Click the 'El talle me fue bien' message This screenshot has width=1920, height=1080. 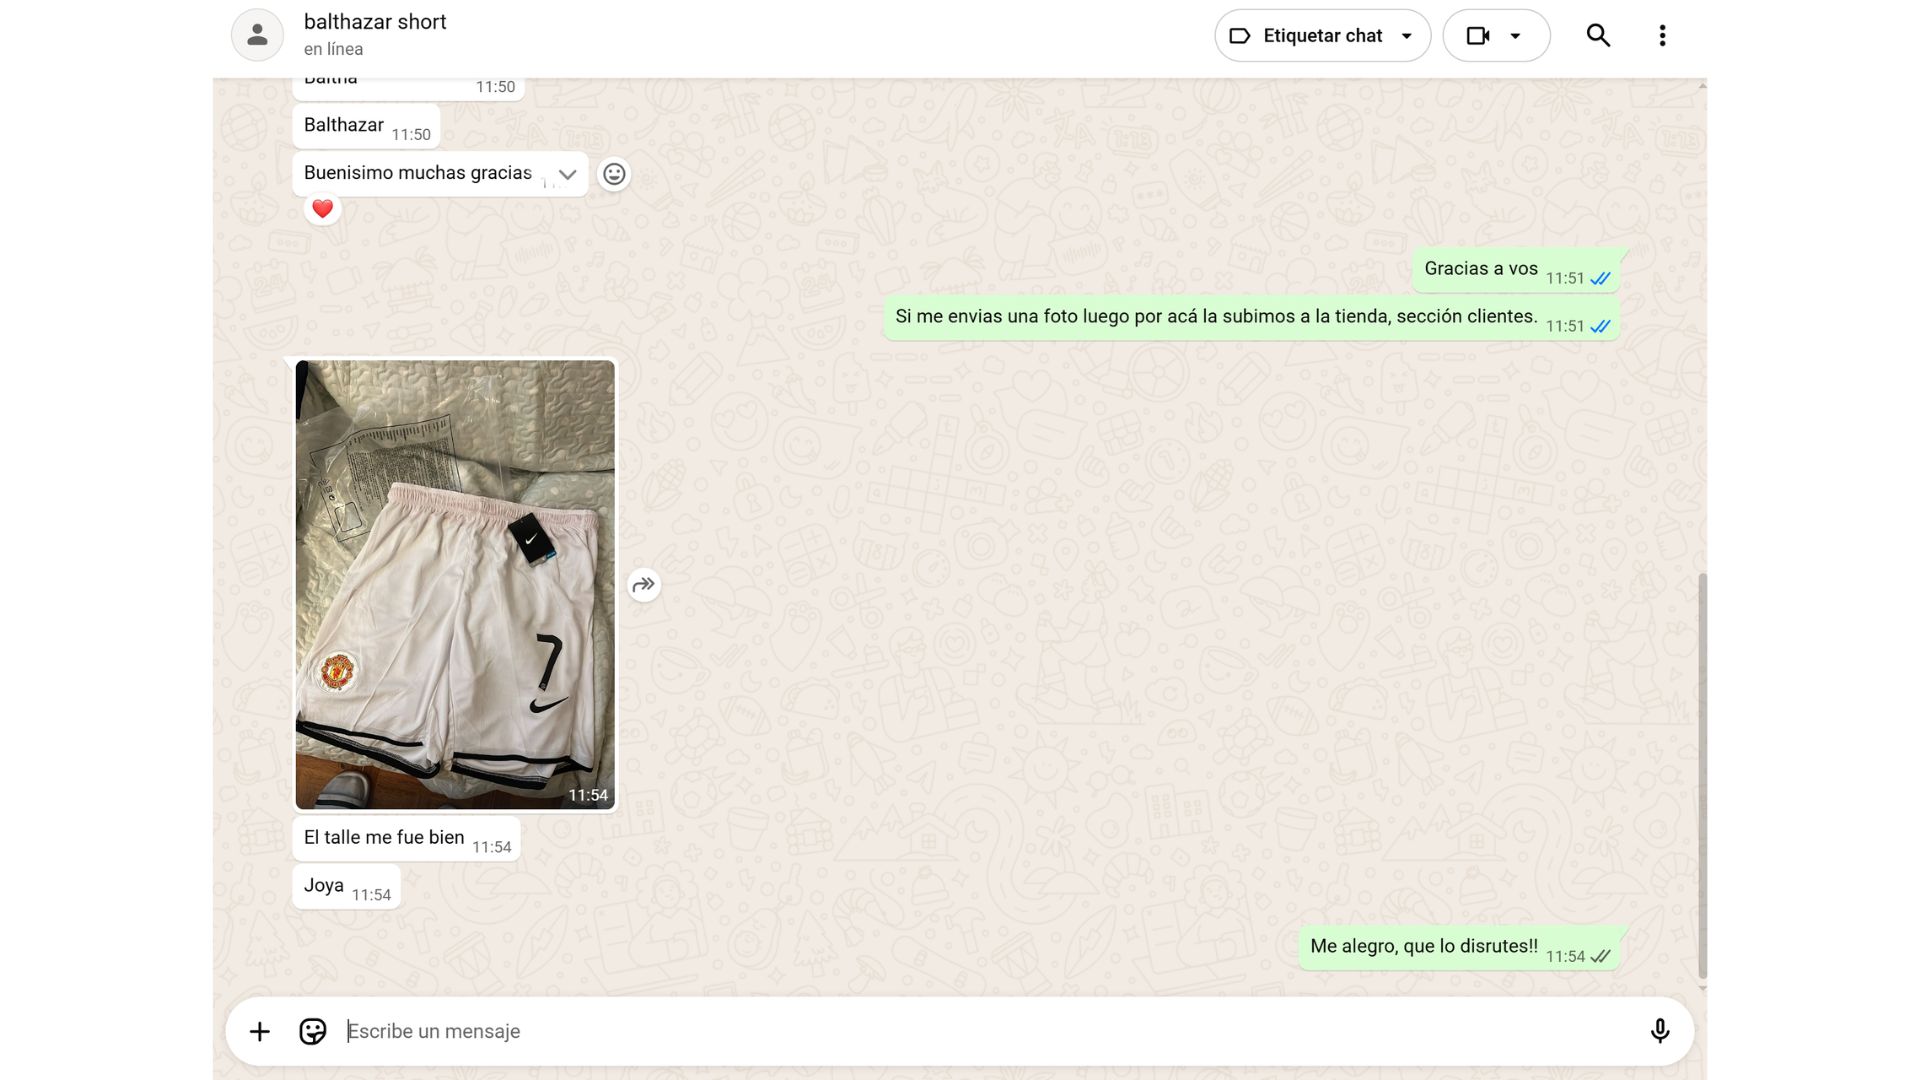click(x=384, y=838)
